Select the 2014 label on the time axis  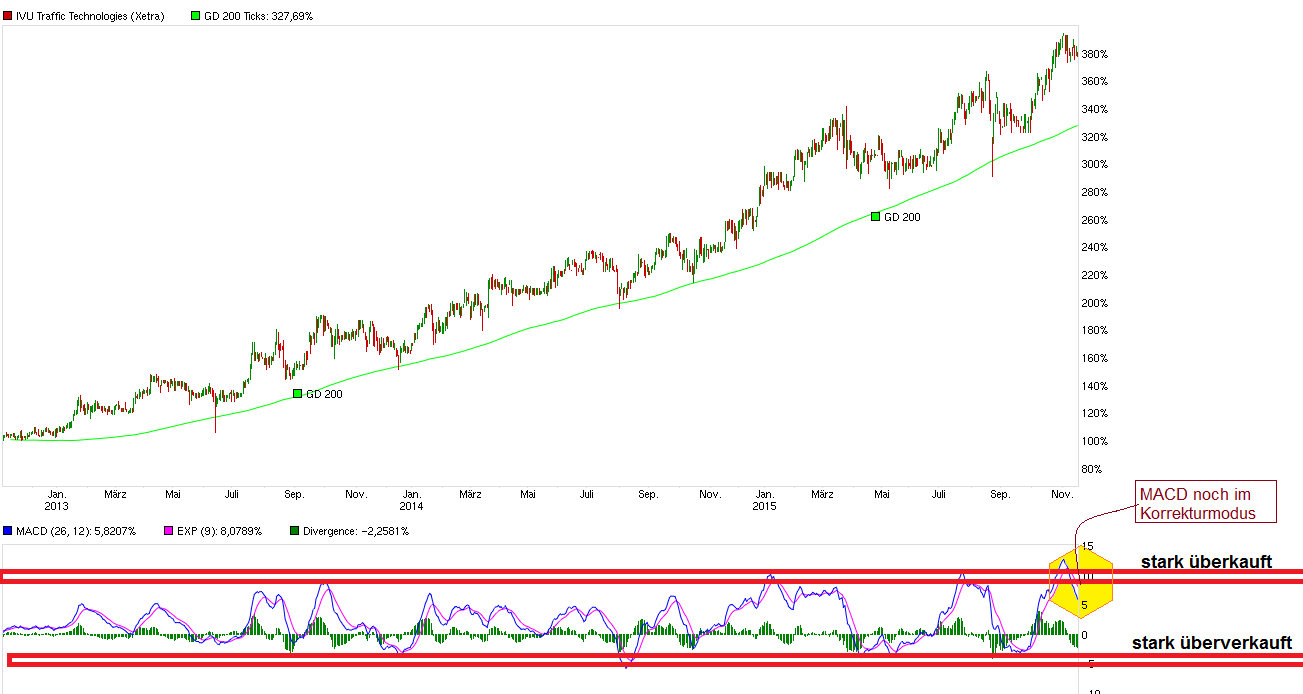coord(414,505)
